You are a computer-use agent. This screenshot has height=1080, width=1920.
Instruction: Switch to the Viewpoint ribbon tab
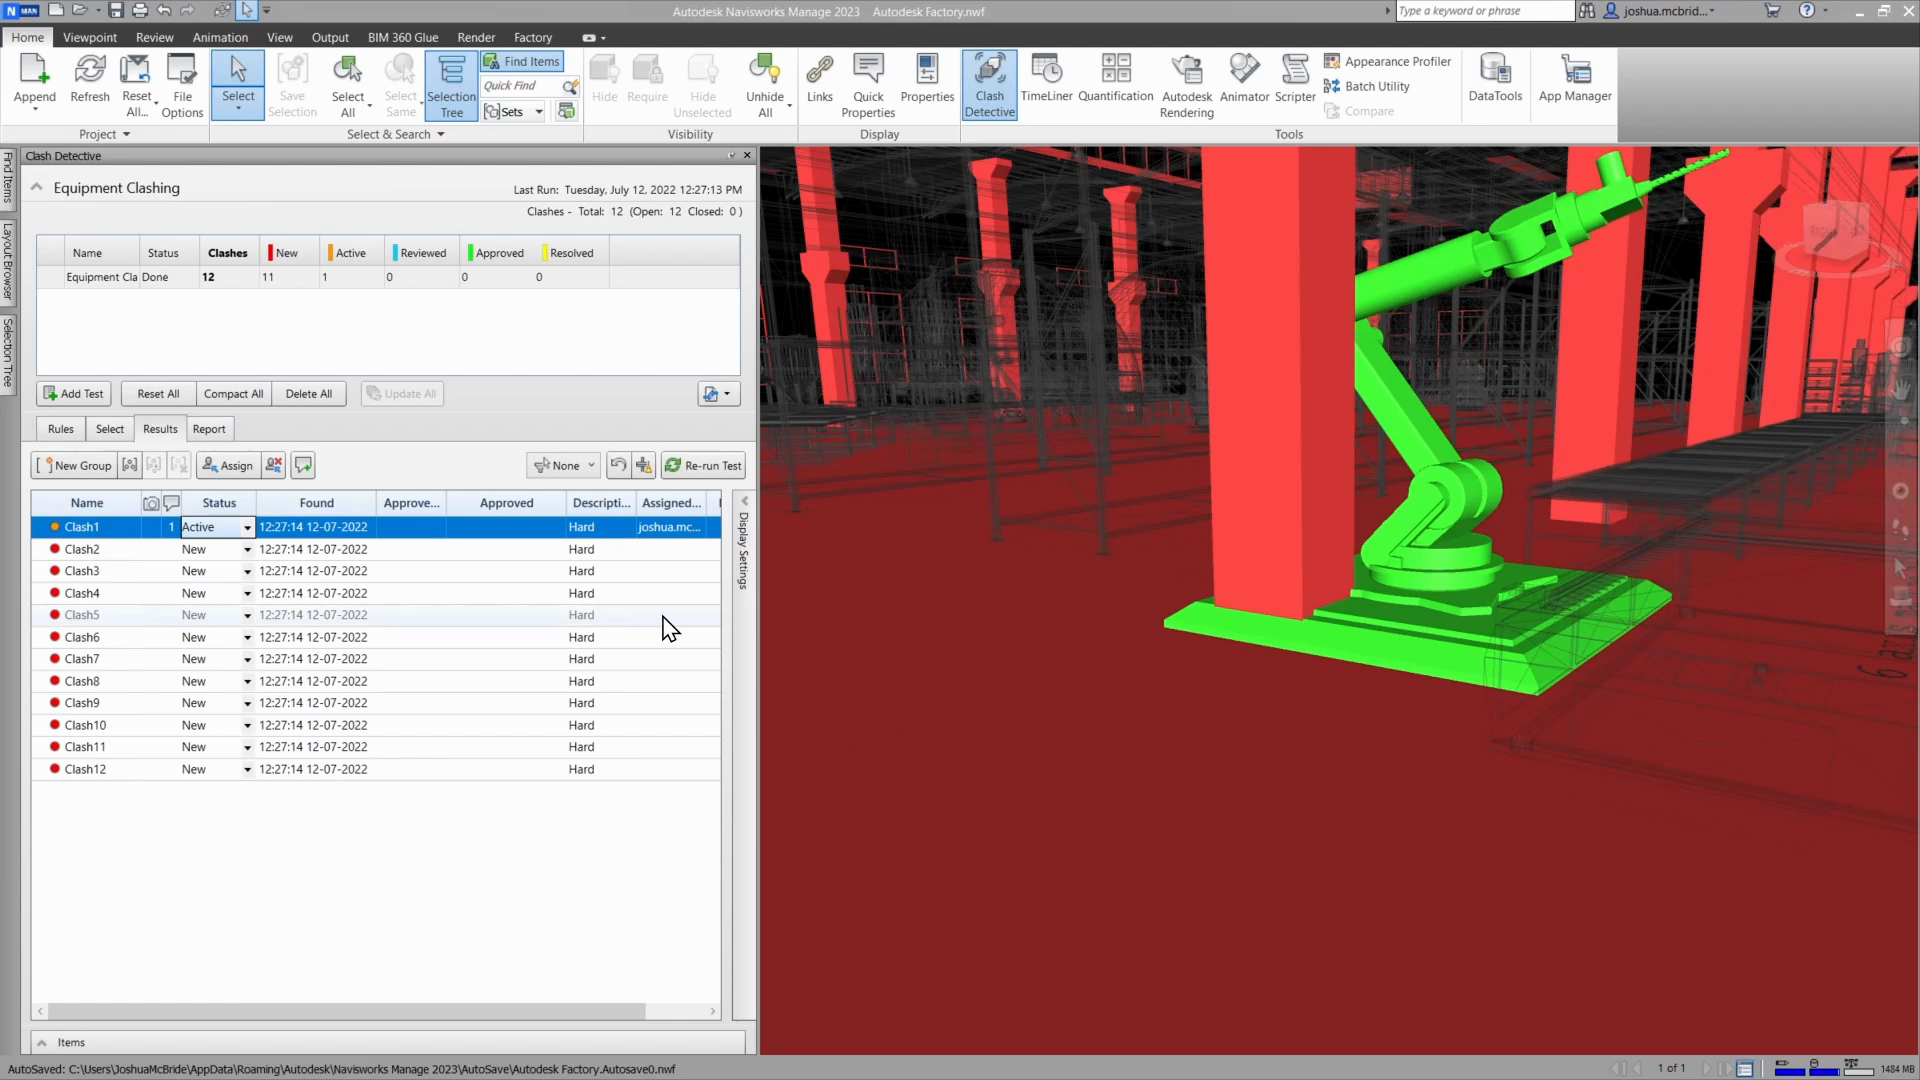point(89,37)
